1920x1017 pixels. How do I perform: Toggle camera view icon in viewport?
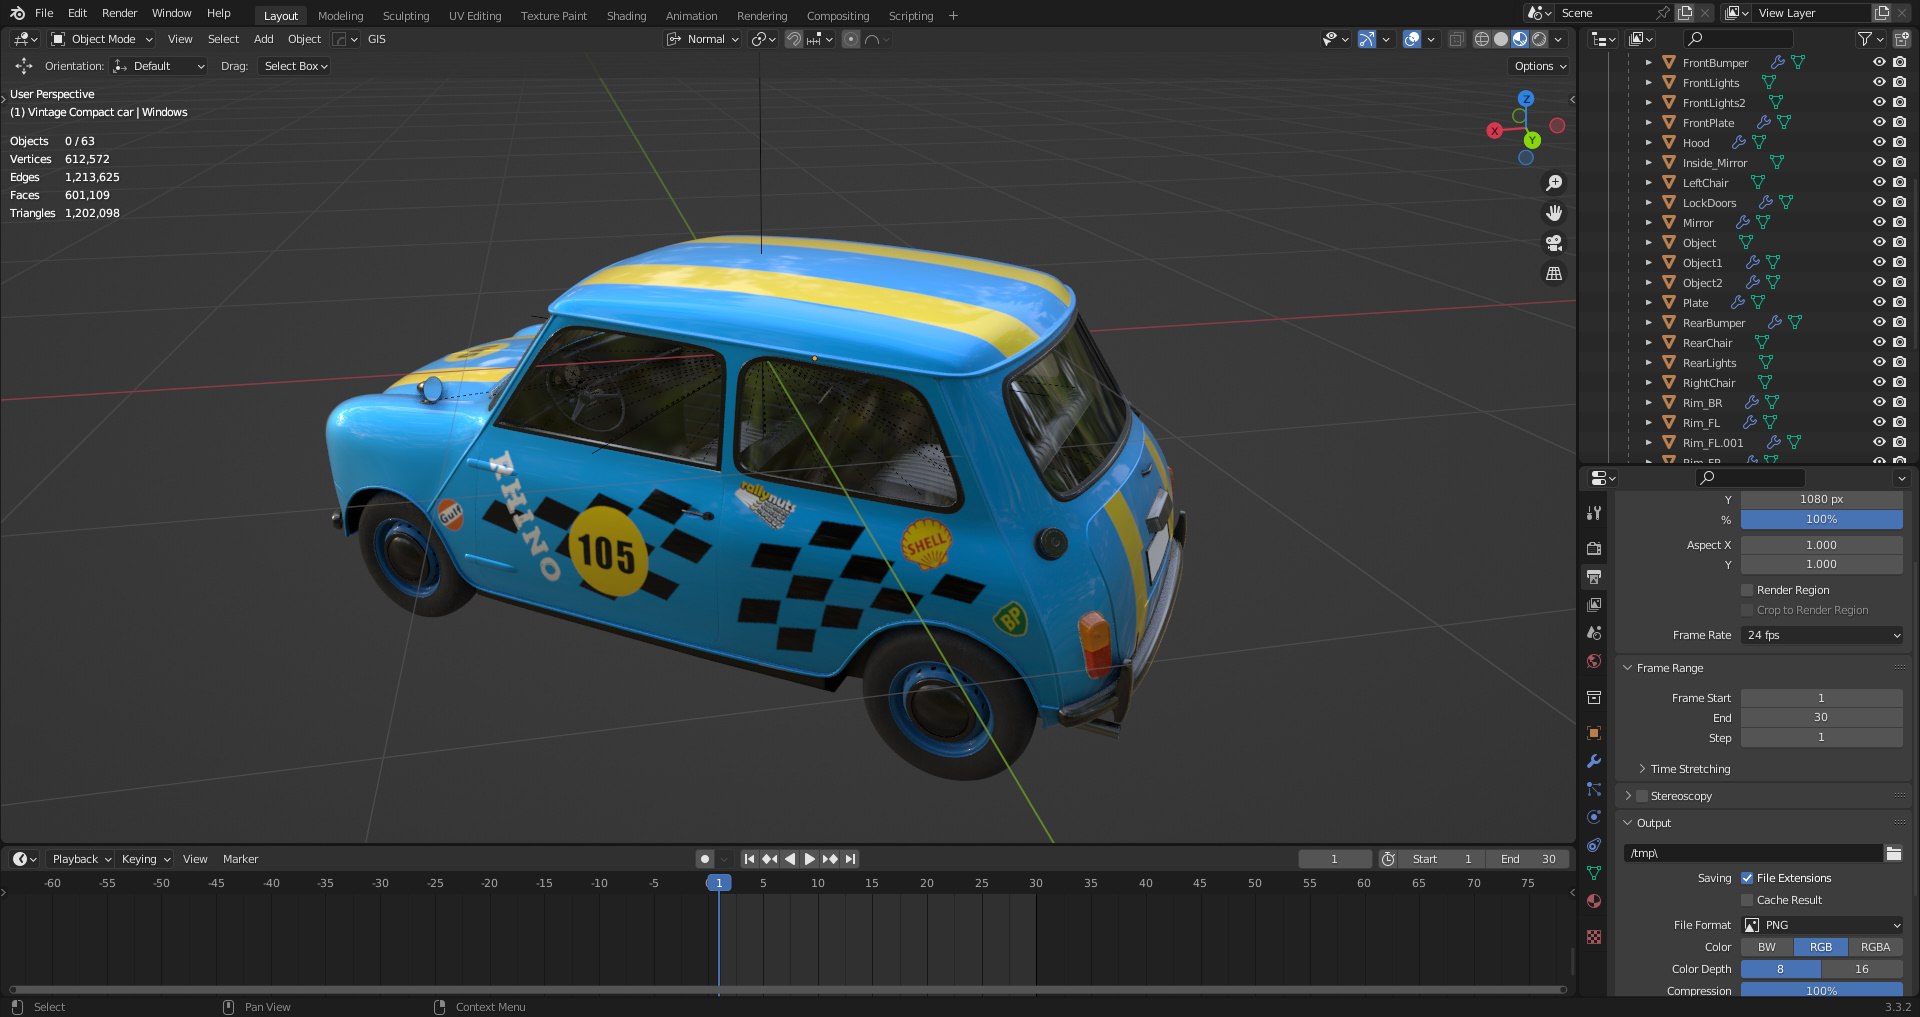tap(1554, 243)
